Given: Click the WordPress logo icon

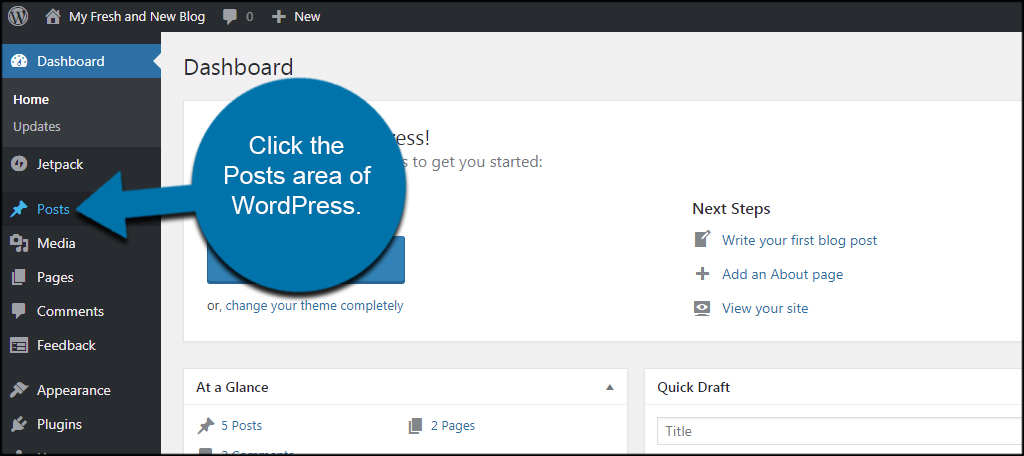Looking at the screenshot, I should click(x=18, y=16).
